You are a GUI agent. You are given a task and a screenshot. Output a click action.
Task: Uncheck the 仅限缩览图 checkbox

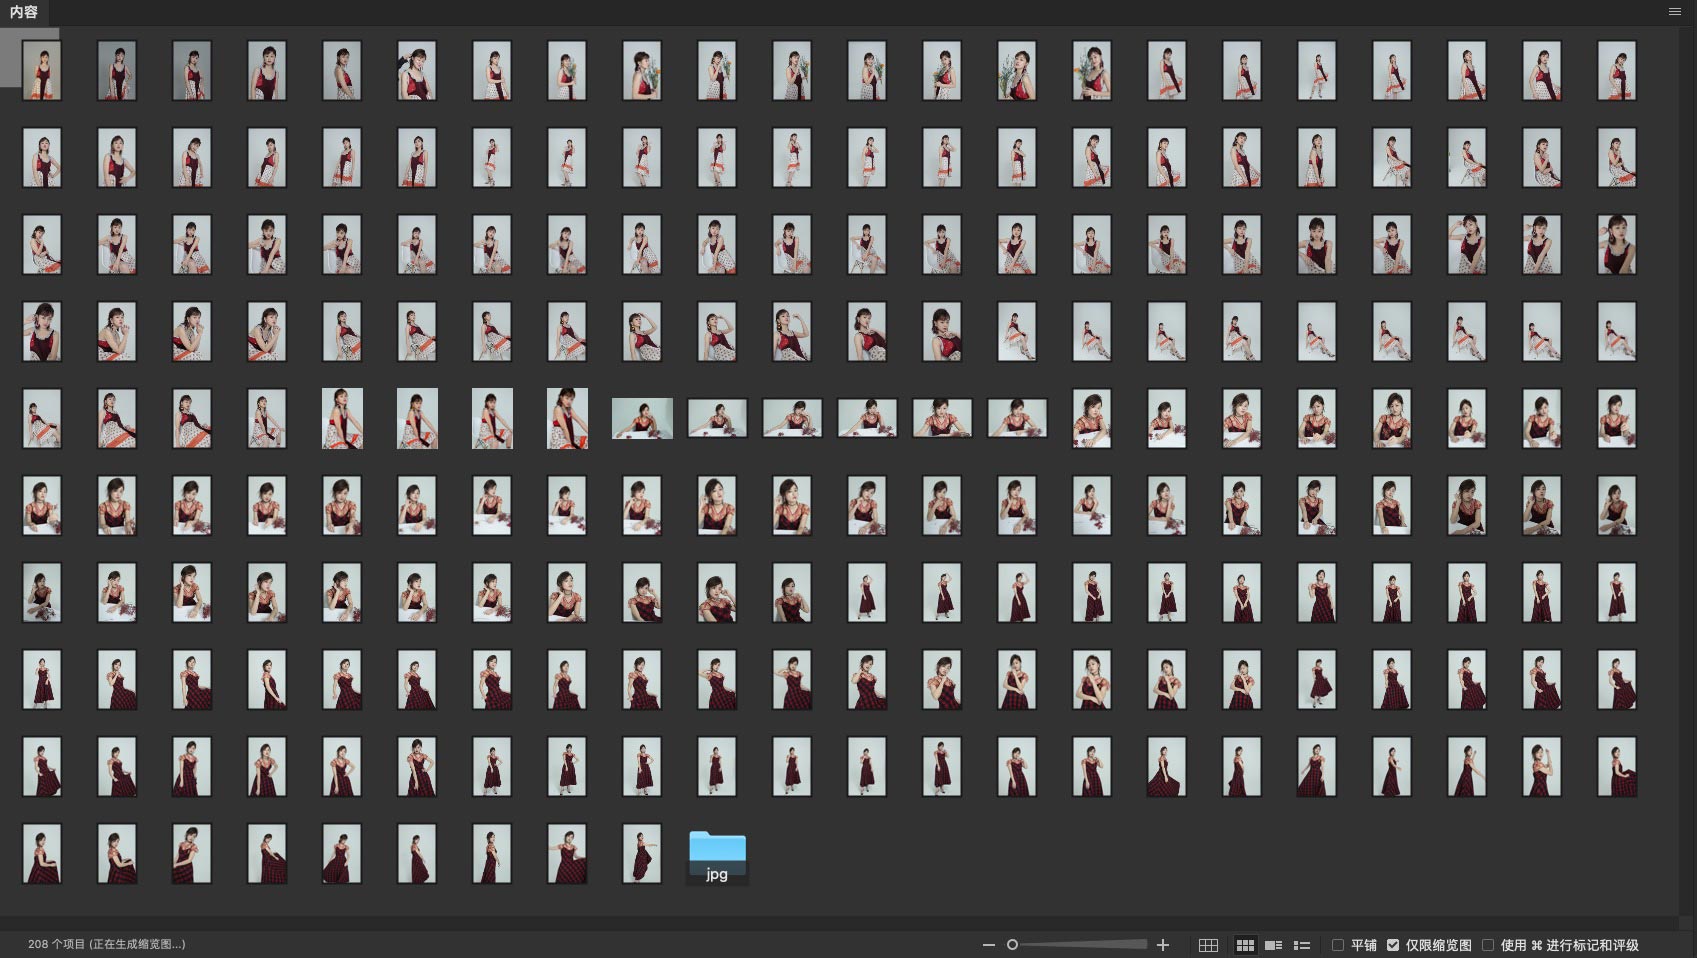(1393, 945)
